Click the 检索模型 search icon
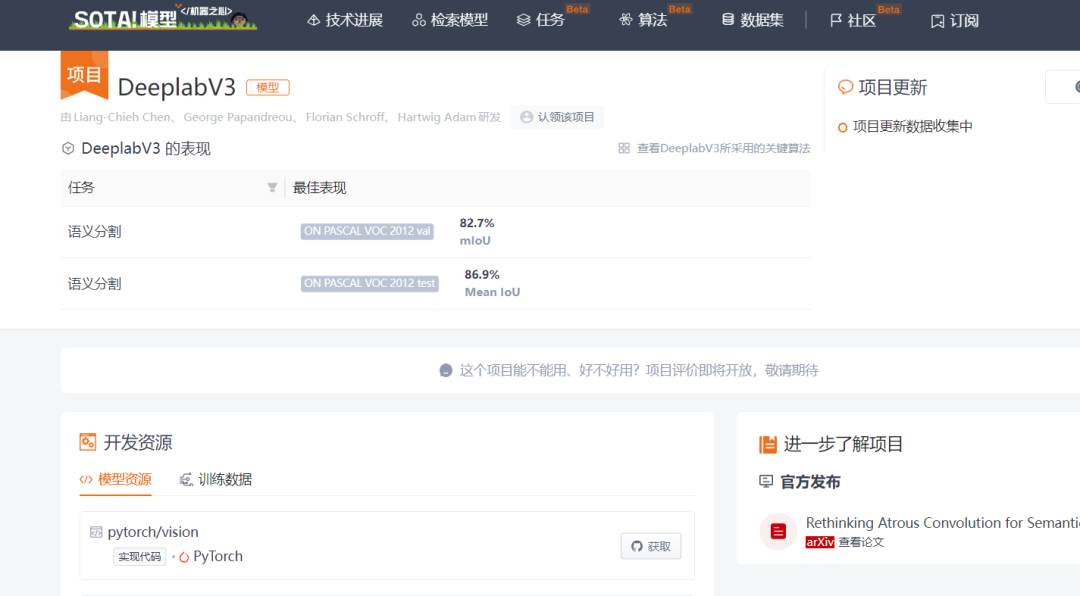The image size is (1080, 596). pos(419,19)
